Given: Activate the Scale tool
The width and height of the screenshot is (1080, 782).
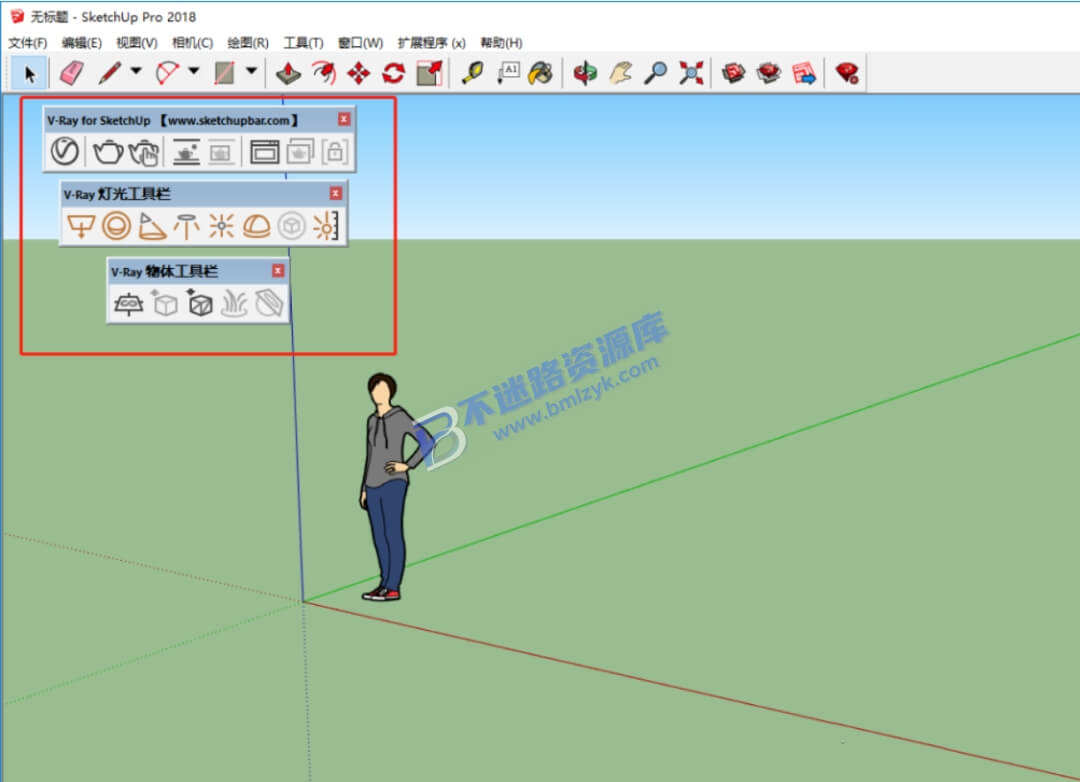Looking at the screenshot, I should pyautogui.click(x=429, y=73).
